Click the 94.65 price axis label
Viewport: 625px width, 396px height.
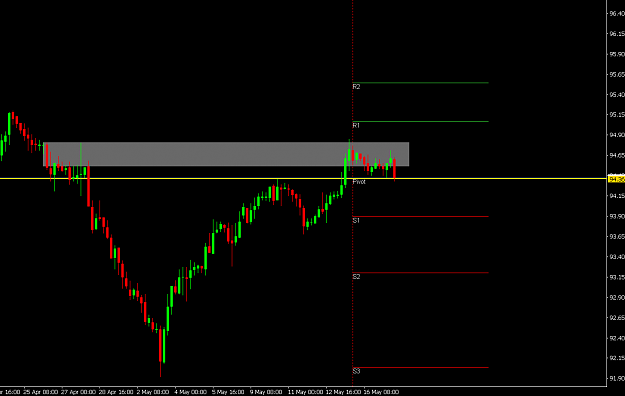point(617,155)
